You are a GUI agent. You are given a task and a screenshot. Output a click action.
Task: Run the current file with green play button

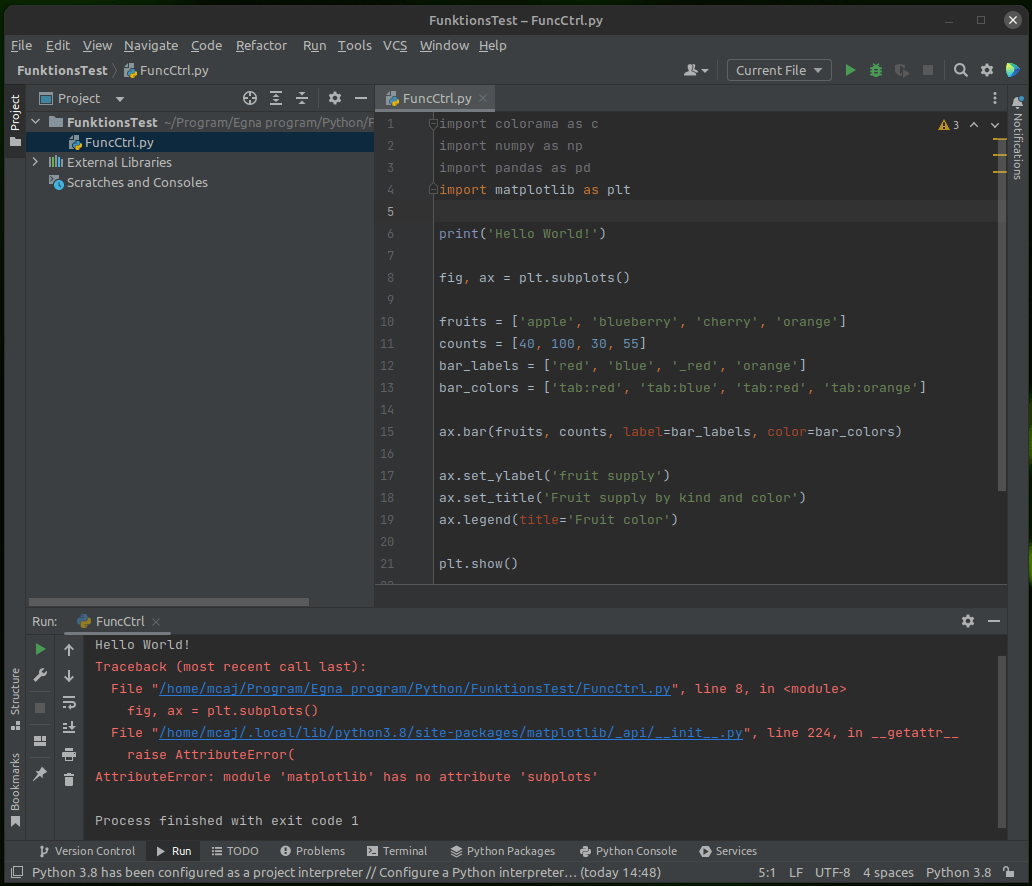pyautogui.click(x=850, y=70)
